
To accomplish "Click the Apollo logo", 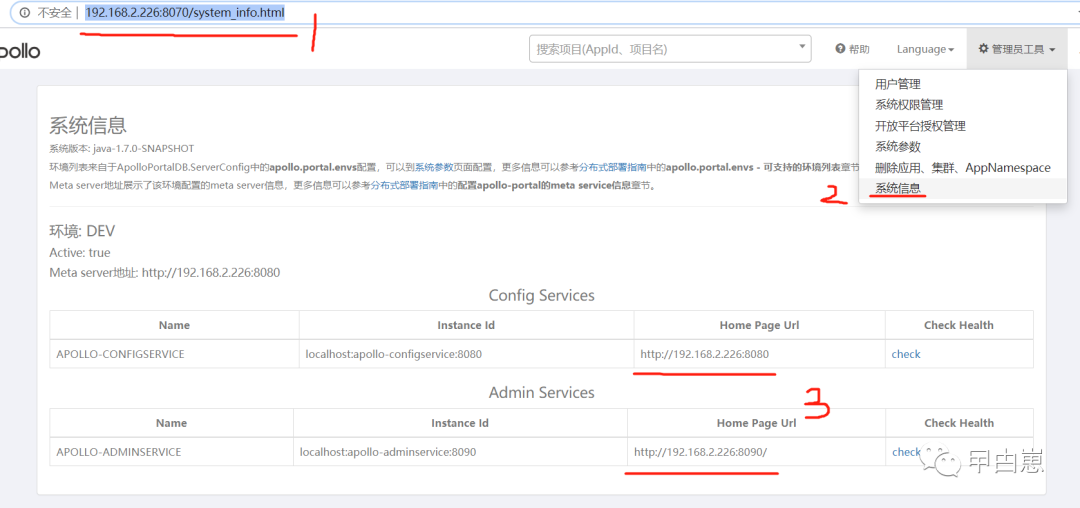I will 20,51.
